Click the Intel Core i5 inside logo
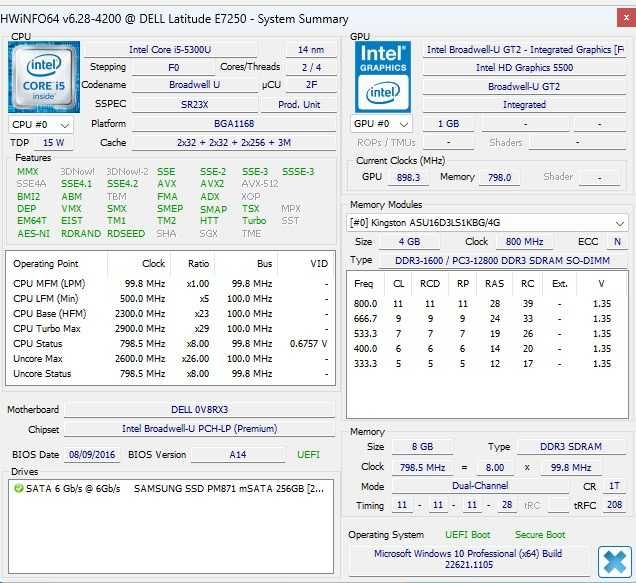The image size is (636, 583). (44, 77)
